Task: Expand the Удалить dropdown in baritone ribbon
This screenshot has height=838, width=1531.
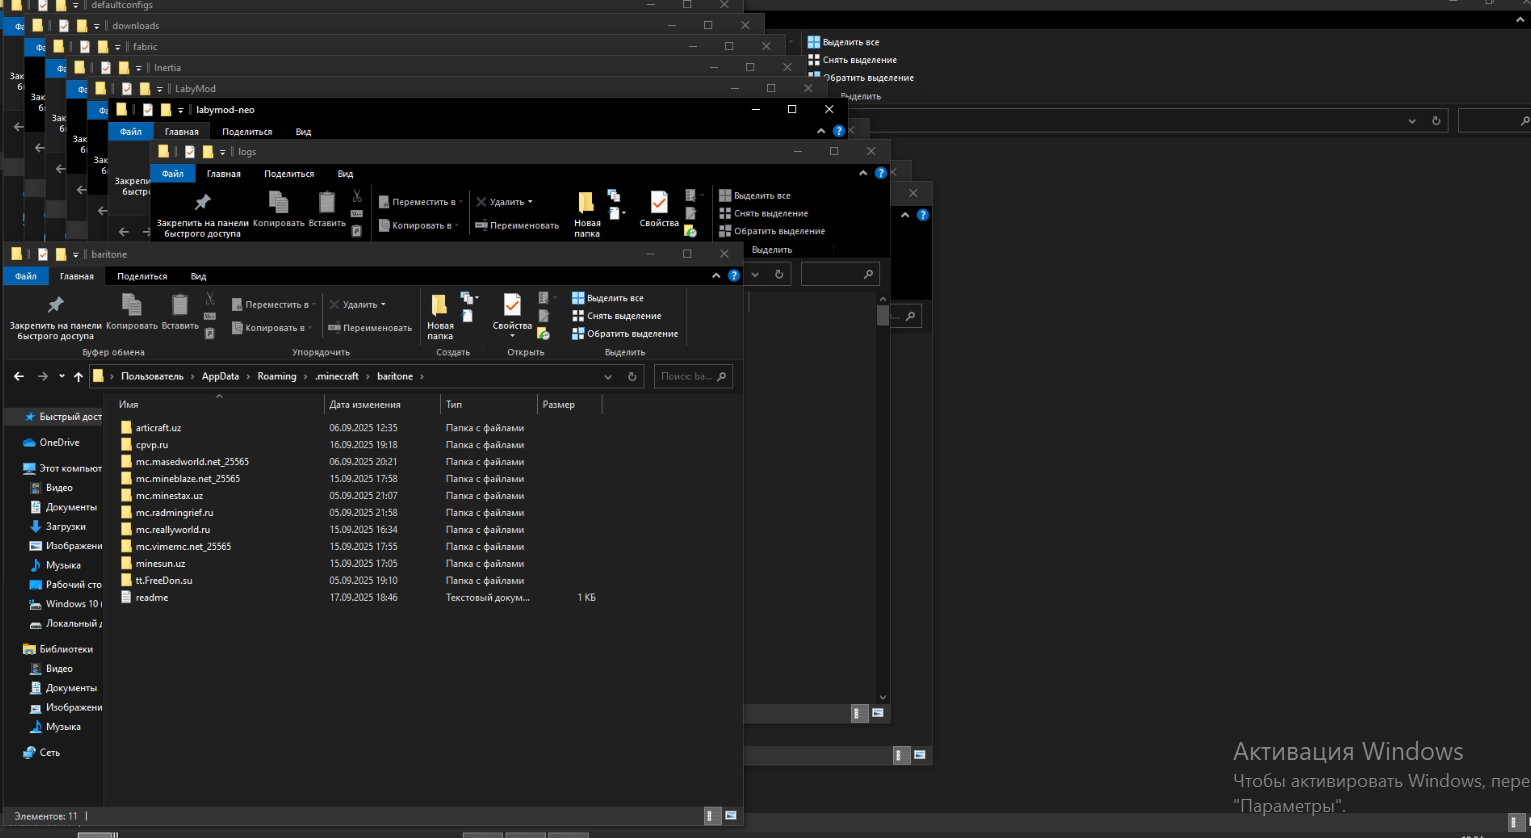Action: (383, 305)
